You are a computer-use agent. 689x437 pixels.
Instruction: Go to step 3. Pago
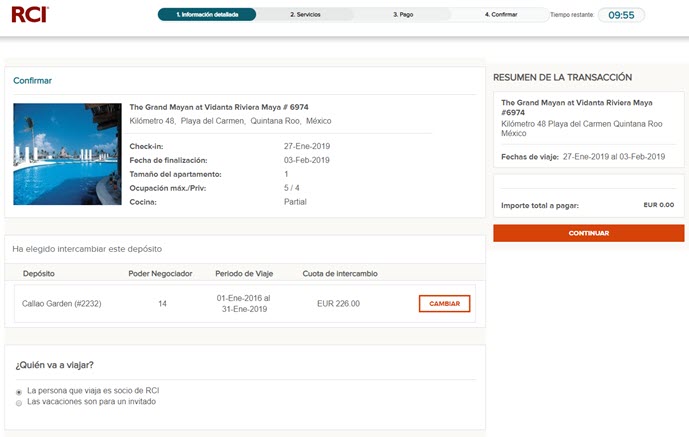pos(403,14)
